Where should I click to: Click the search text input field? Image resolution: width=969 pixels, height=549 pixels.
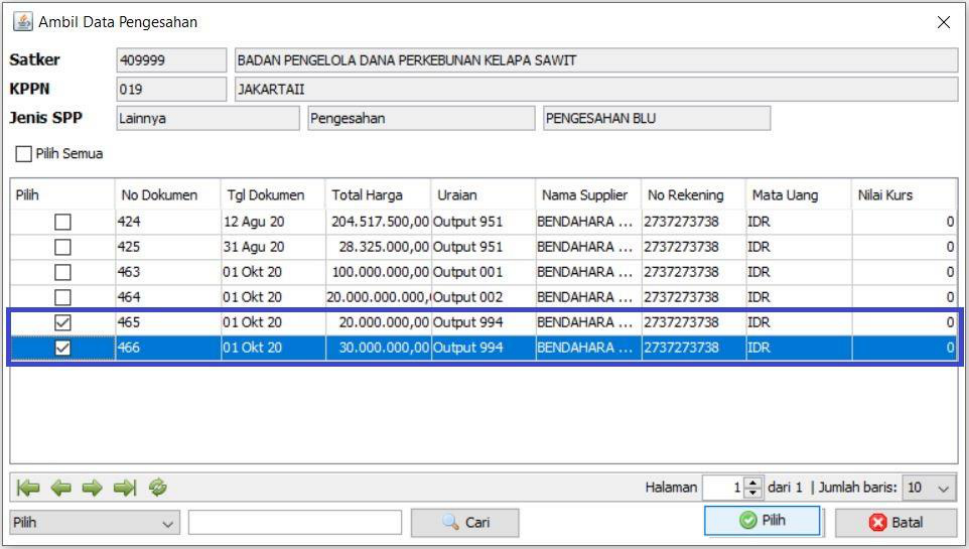(294, 522)
